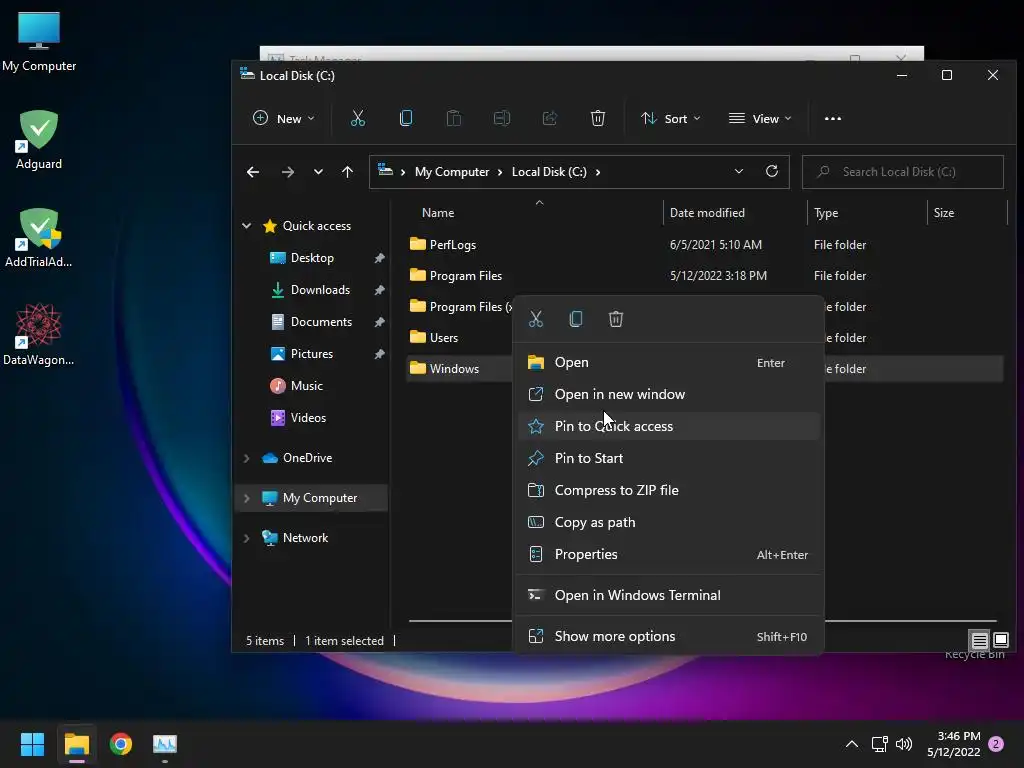This screenshot has height=768, width=1024.
Task: Open Properties from the context menu
Action: click(668, 554)
